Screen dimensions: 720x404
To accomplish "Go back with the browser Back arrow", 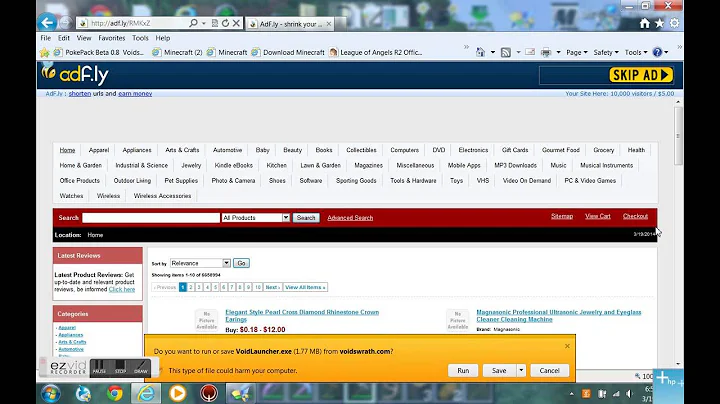I will click(x=47, y=22).
